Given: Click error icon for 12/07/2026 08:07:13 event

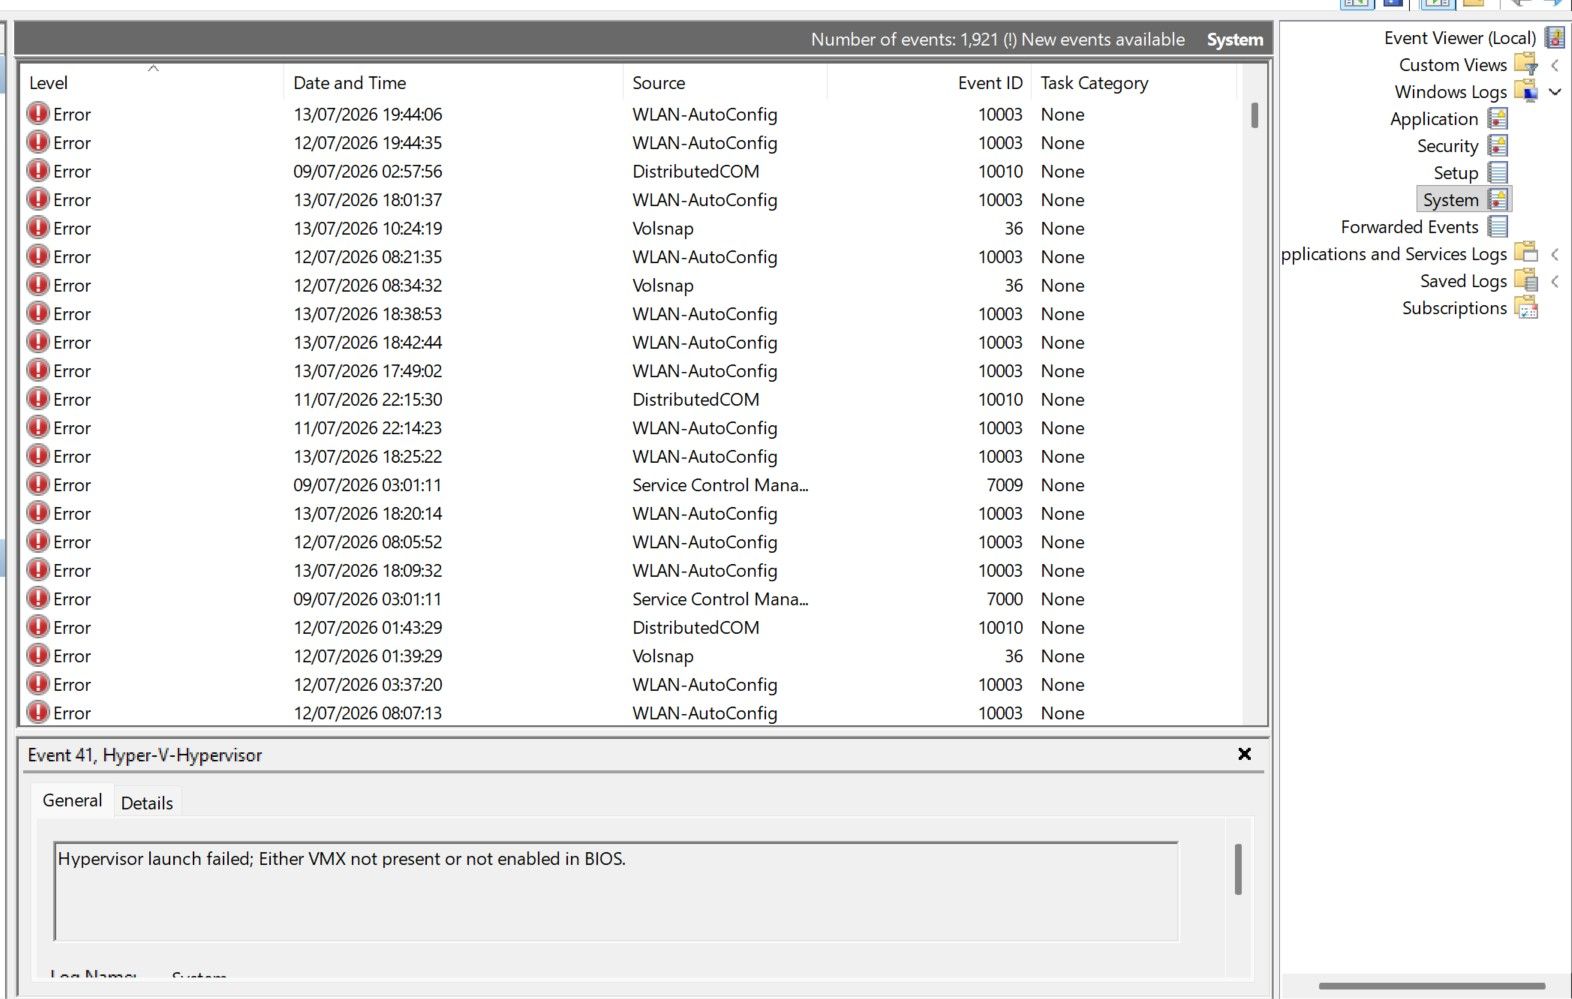Looking at the screenshot, I should [38, 713].
